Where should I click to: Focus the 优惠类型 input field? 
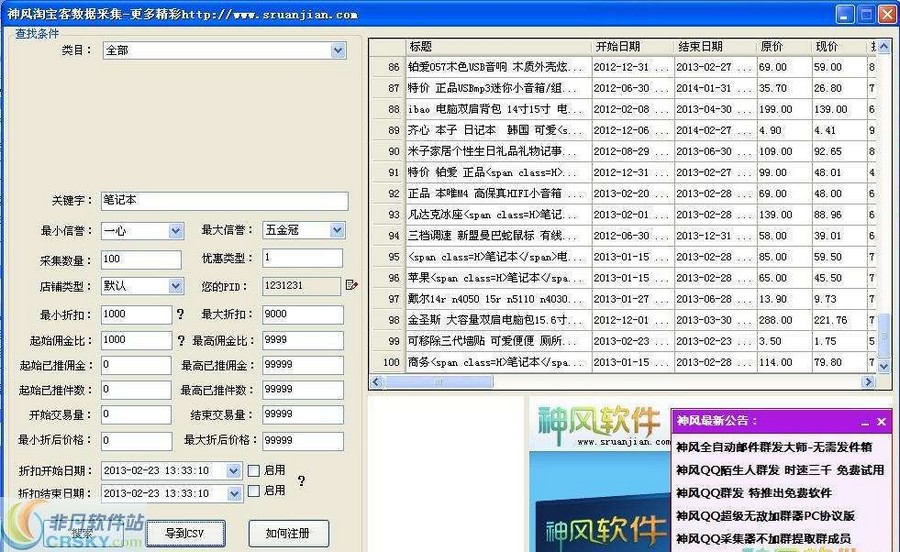tap(302, 258)
